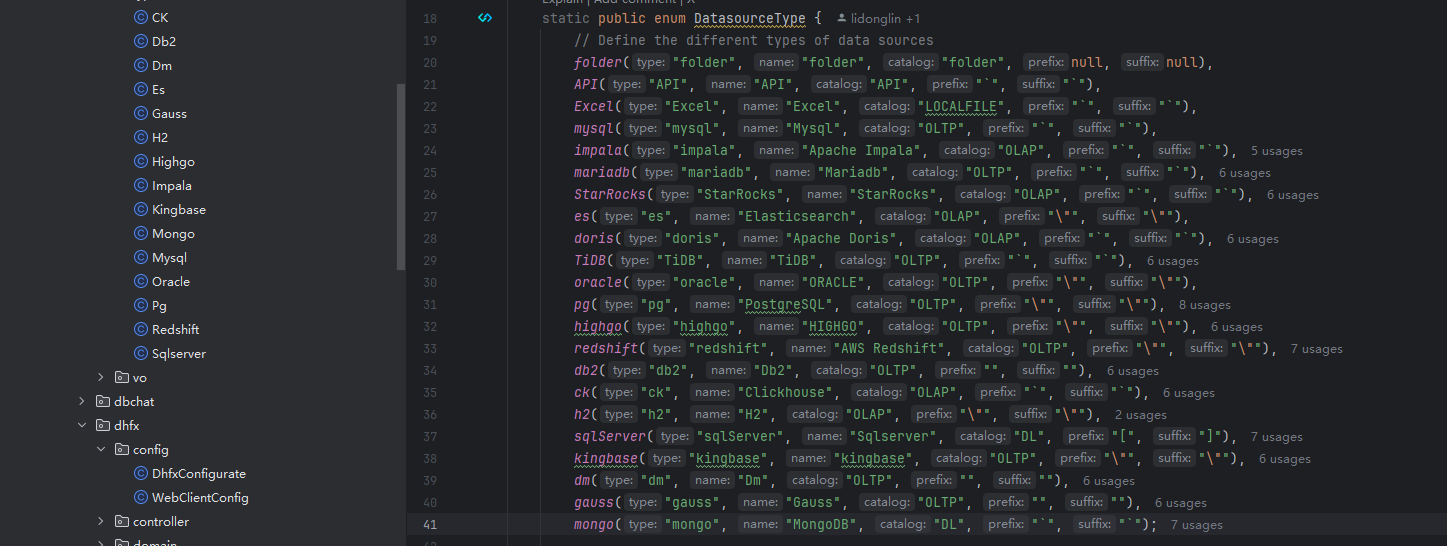Click the 'oracle' enum constant on line 30
1447x546 pixels.
[x=598, y=283]
